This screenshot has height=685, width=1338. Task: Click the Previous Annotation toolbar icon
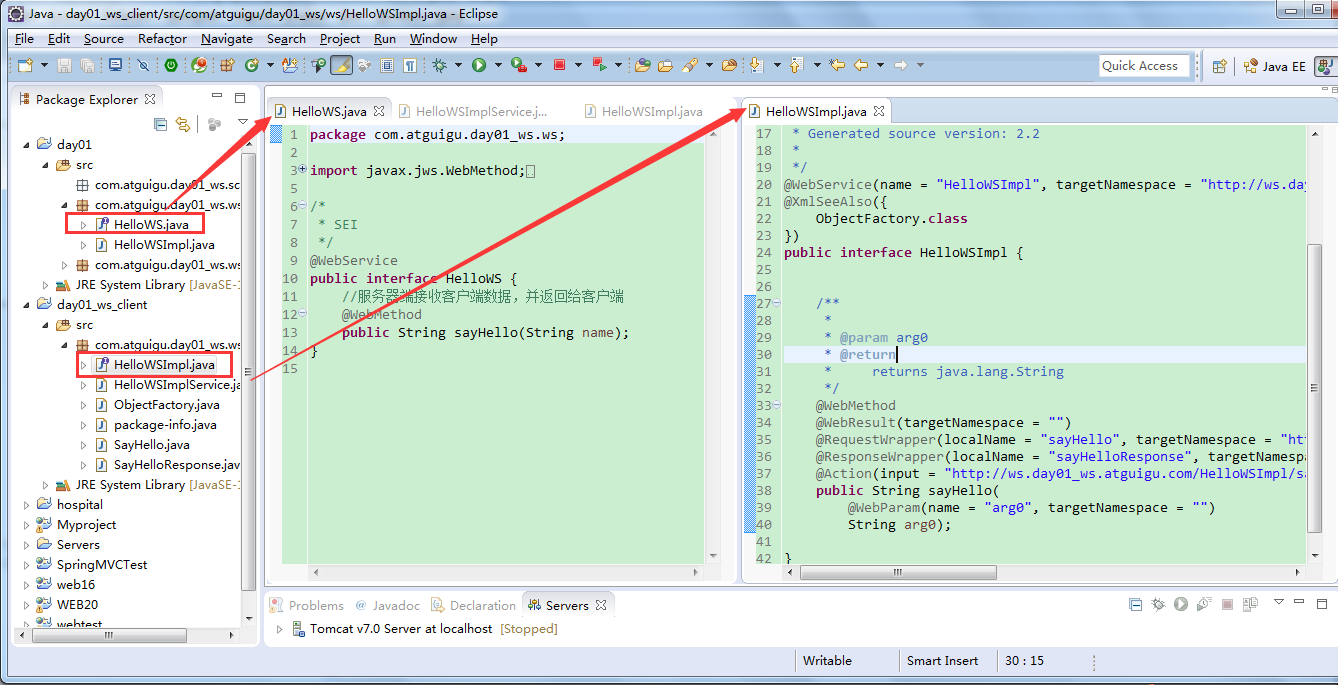click(796, 65)
